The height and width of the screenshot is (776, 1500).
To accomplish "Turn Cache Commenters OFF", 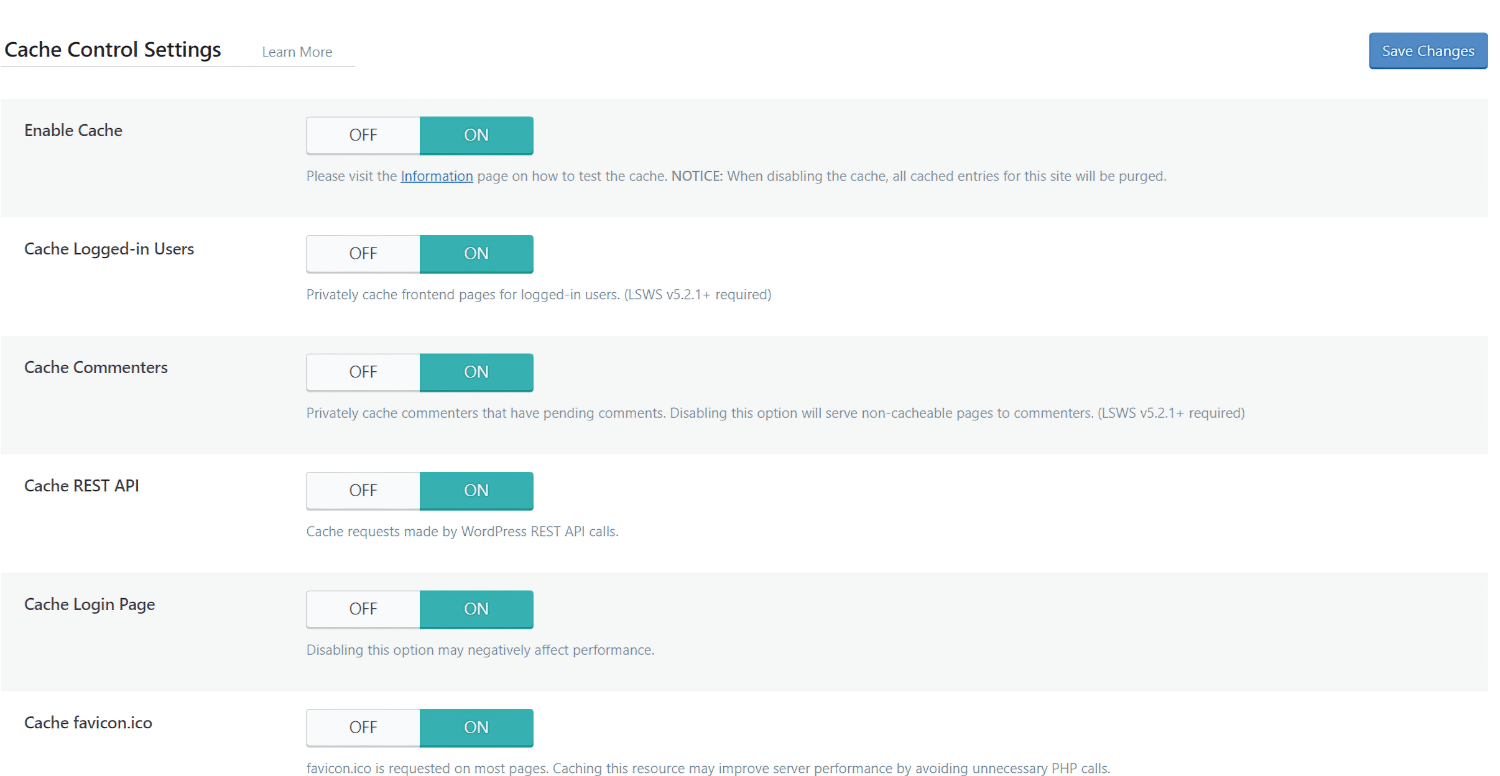I will (363, 372).
